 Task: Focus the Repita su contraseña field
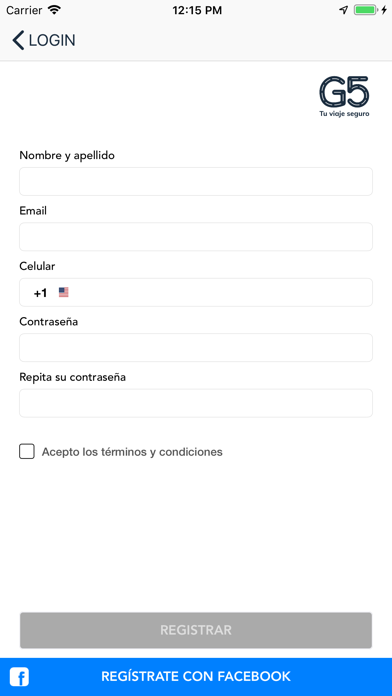coord(196,403)
